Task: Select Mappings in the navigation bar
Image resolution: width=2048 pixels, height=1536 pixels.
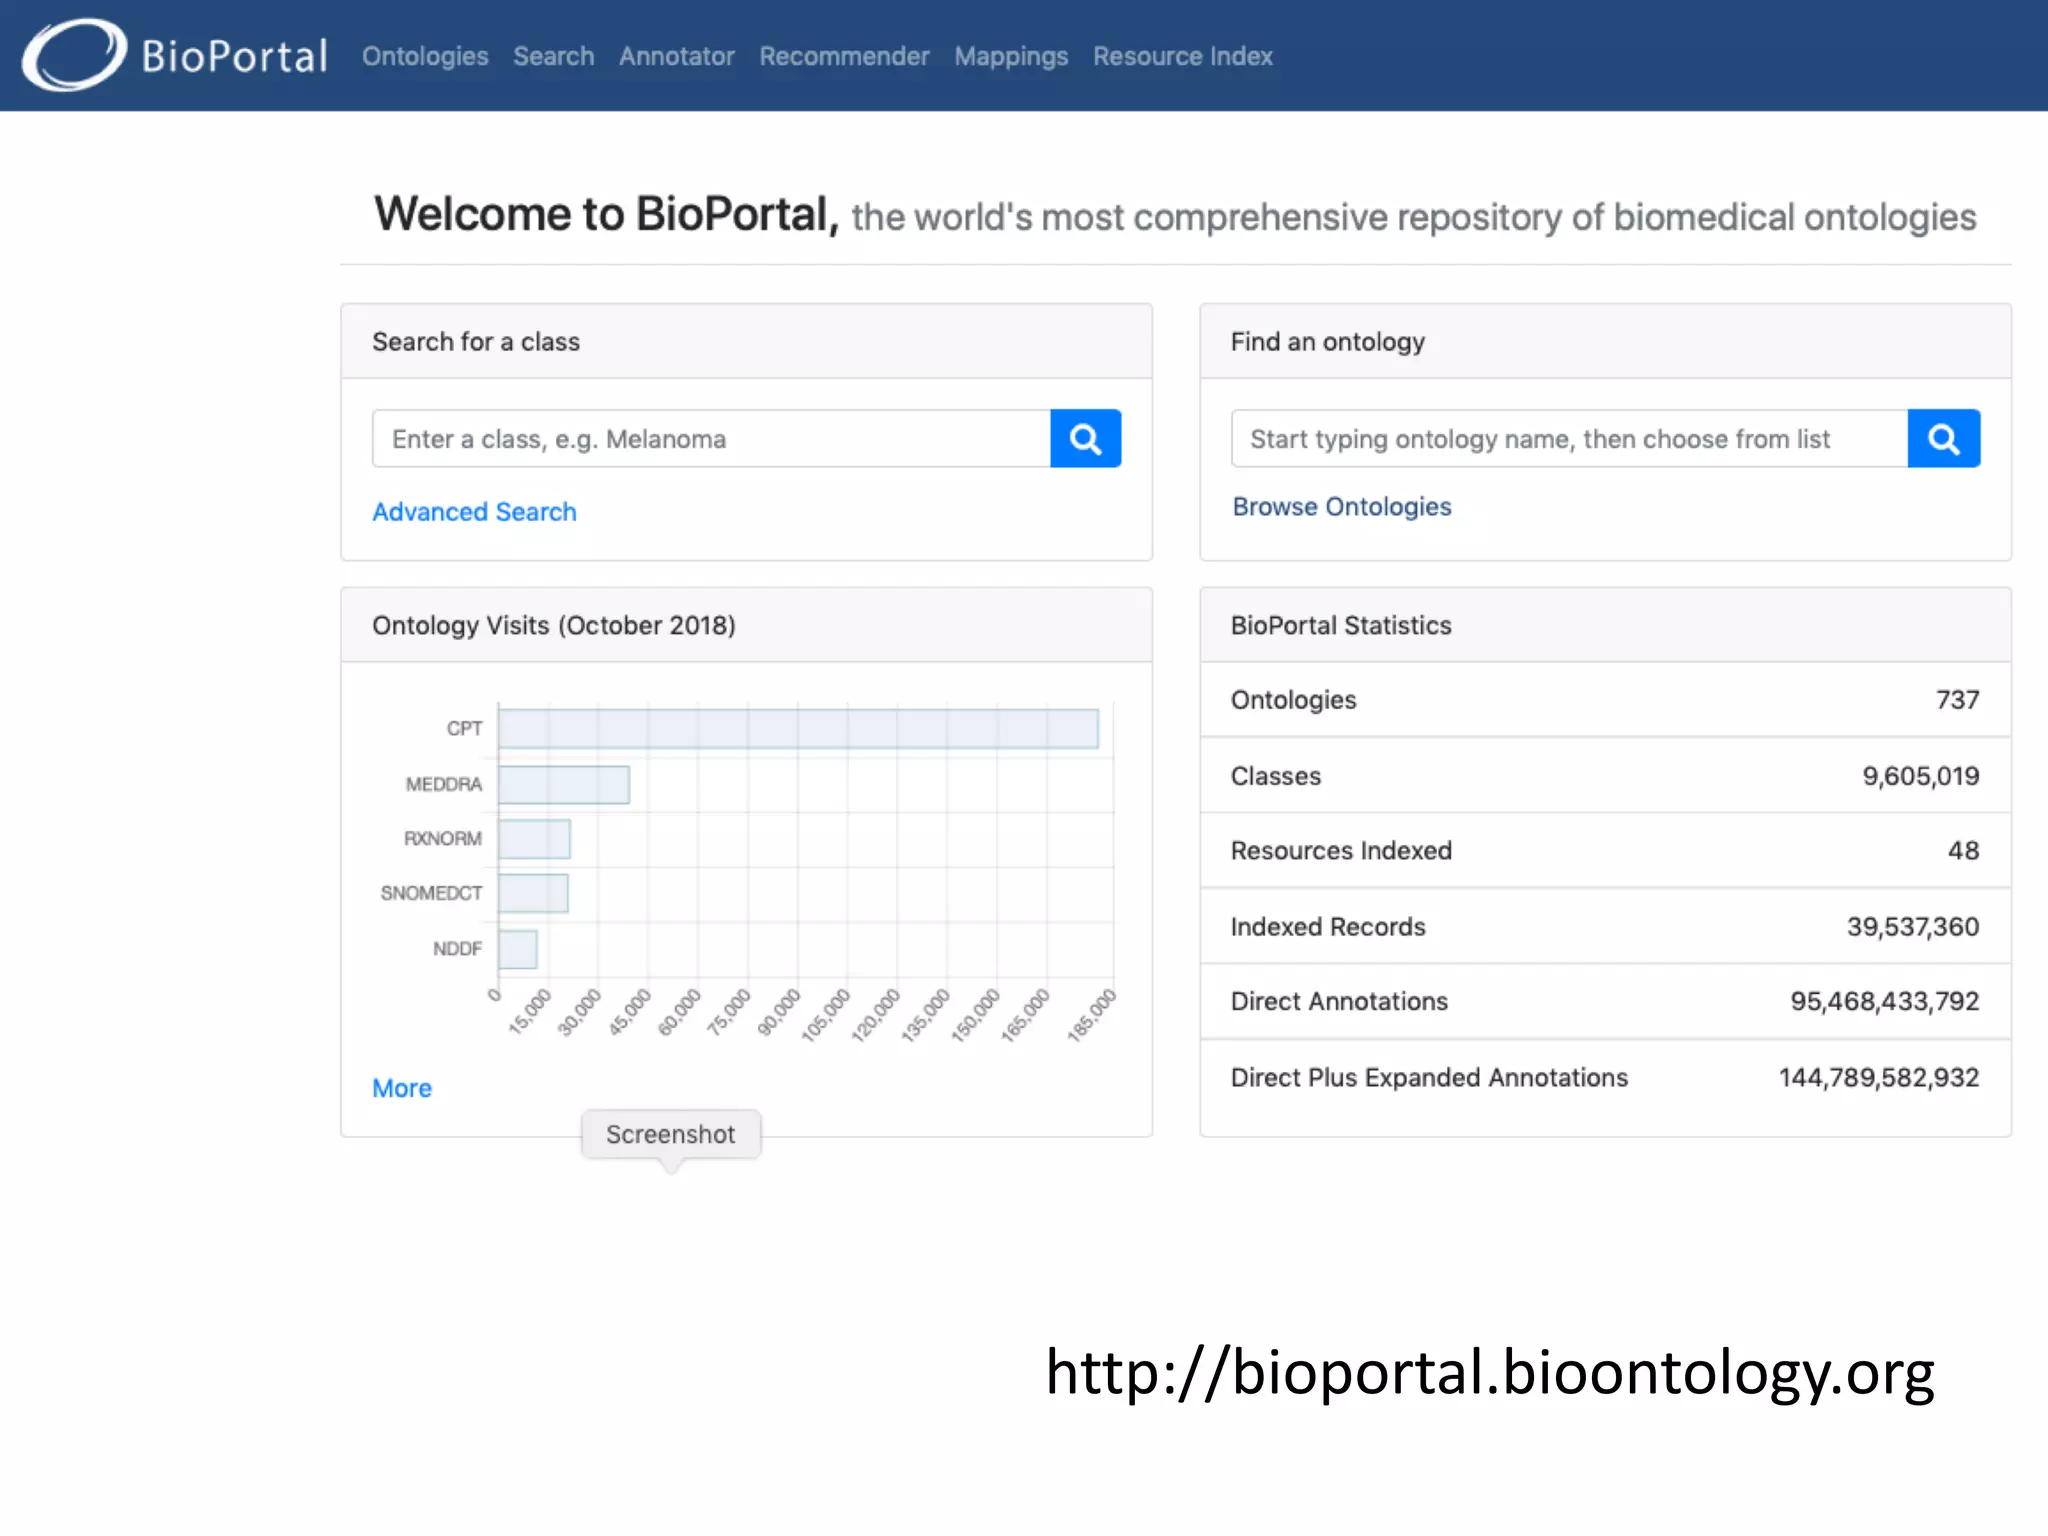Action: coord(1011,56)
